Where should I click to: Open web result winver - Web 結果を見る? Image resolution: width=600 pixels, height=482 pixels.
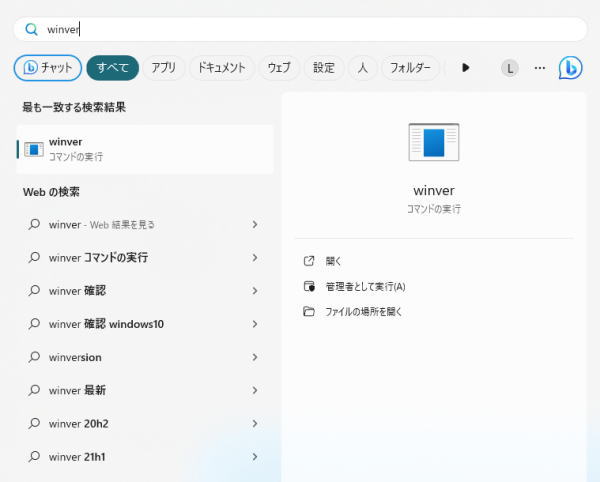coord(145,225)
